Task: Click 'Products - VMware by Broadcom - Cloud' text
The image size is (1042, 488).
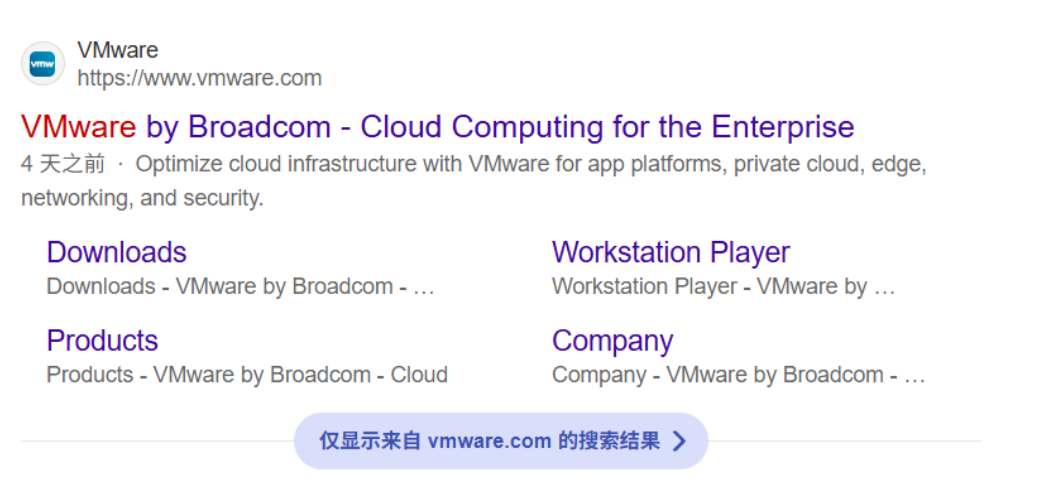Action: pos(246,375)
